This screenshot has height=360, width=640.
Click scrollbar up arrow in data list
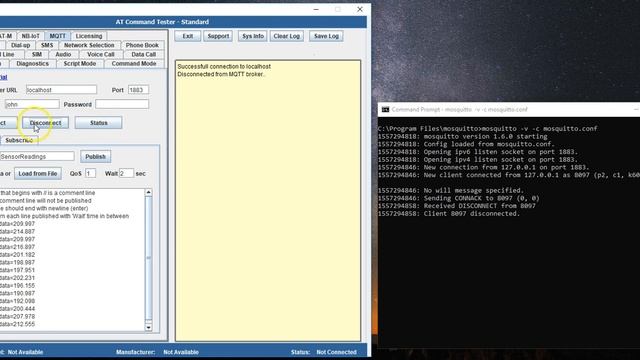point(149,192)
